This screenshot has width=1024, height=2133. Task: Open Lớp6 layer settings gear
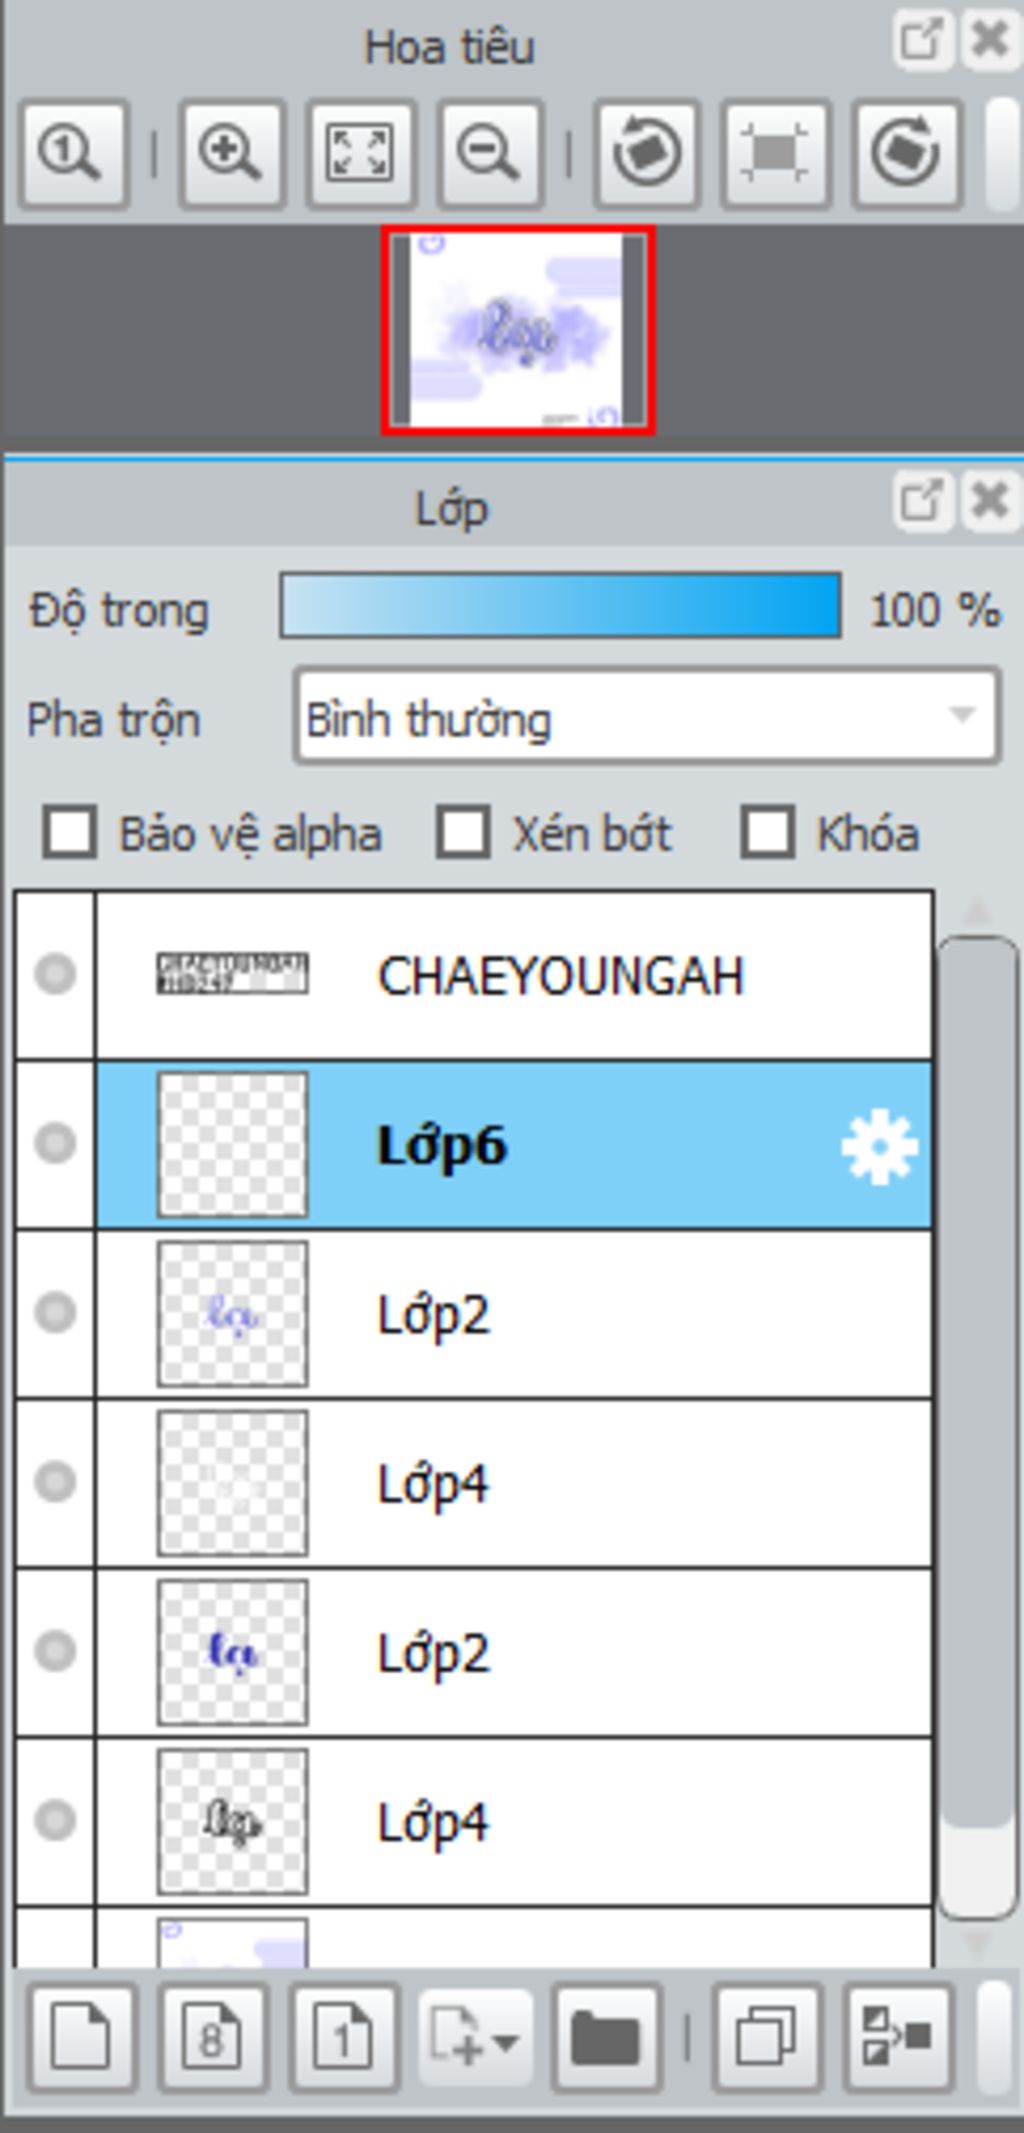click(x=879, y=1147)
